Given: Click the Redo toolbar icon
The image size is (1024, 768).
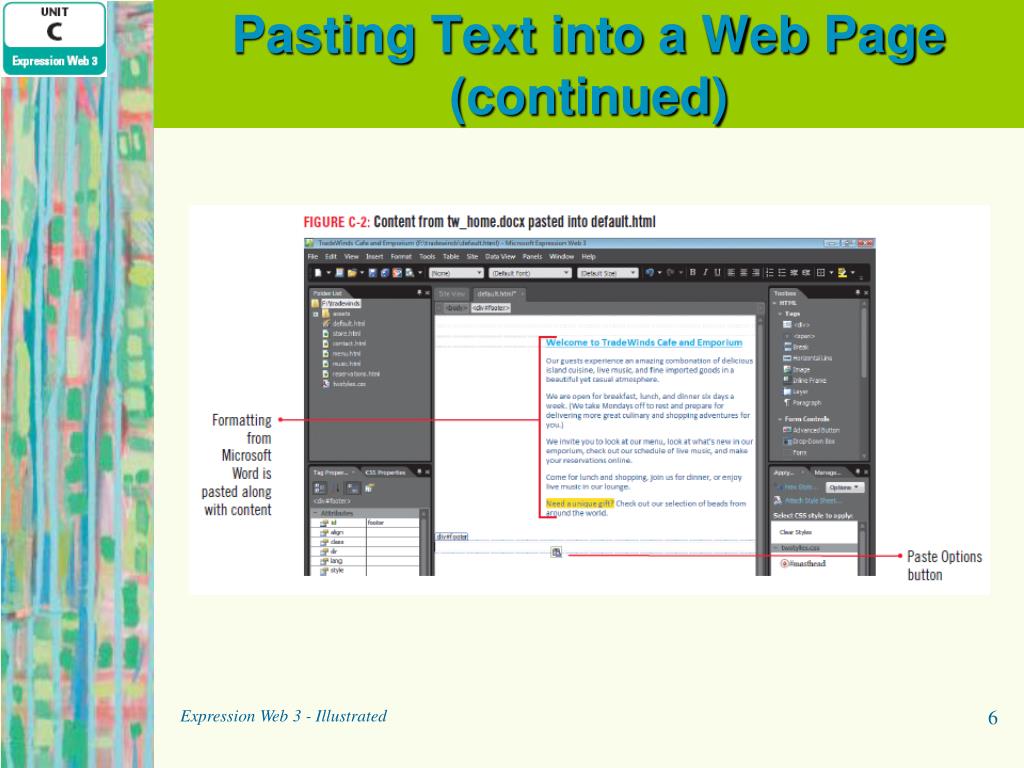Looking at the screenshot, I should point(671,273).
